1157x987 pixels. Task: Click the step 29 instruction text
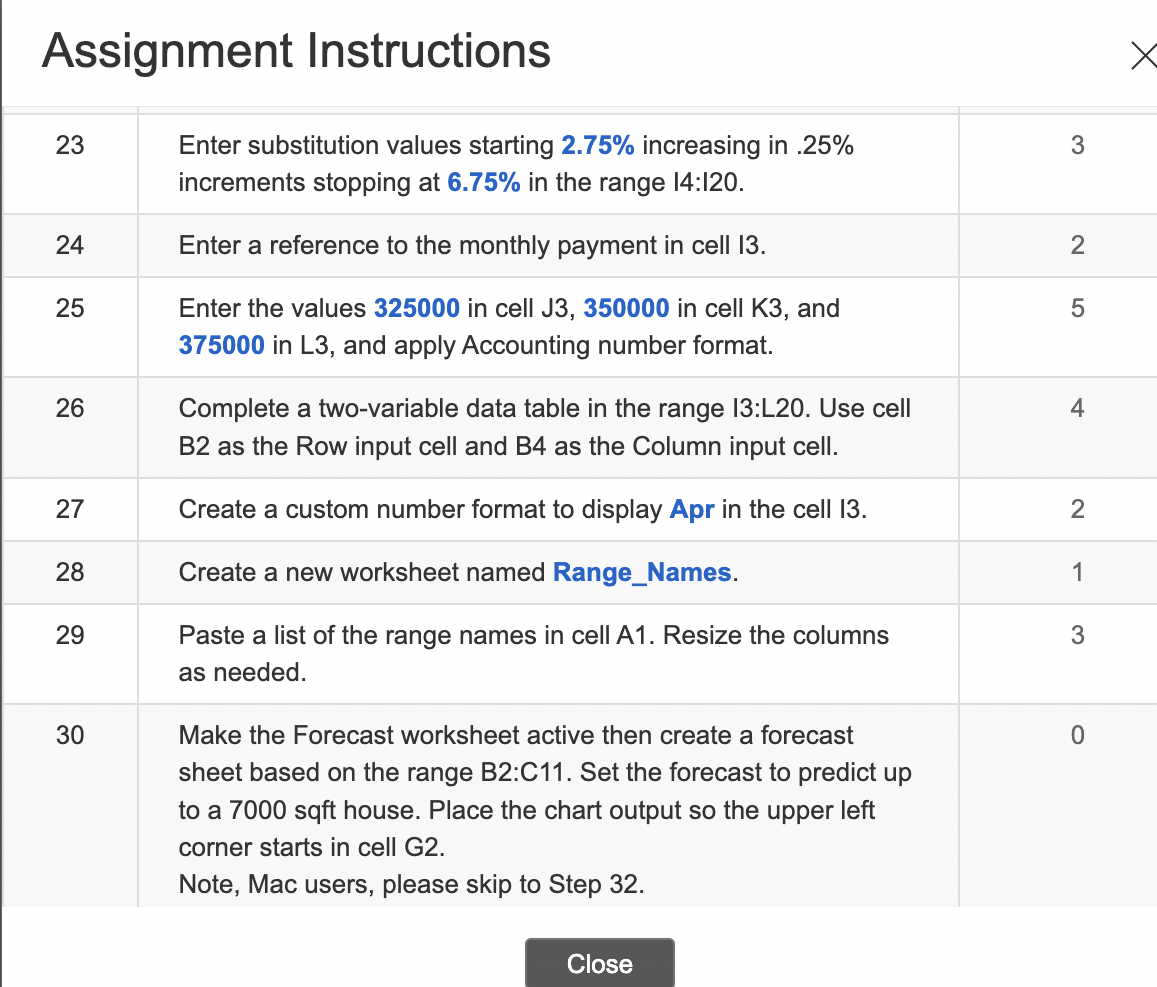point(533,653)
